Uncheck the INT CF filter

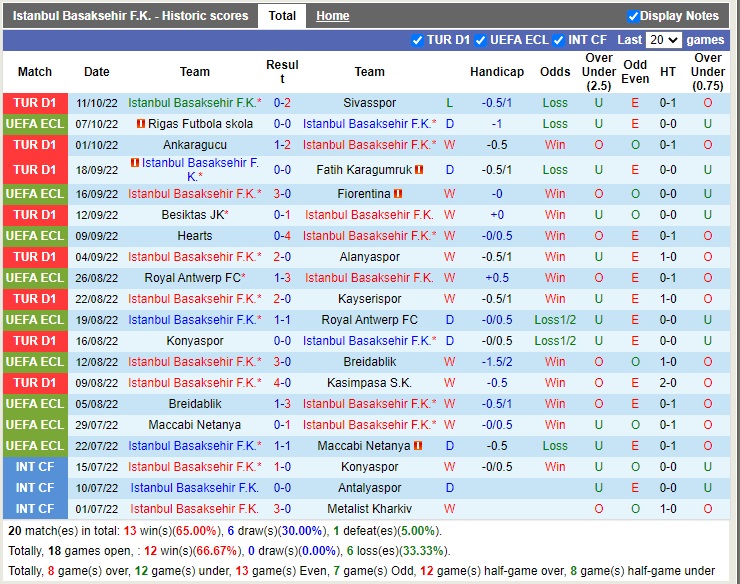(559, 40)
